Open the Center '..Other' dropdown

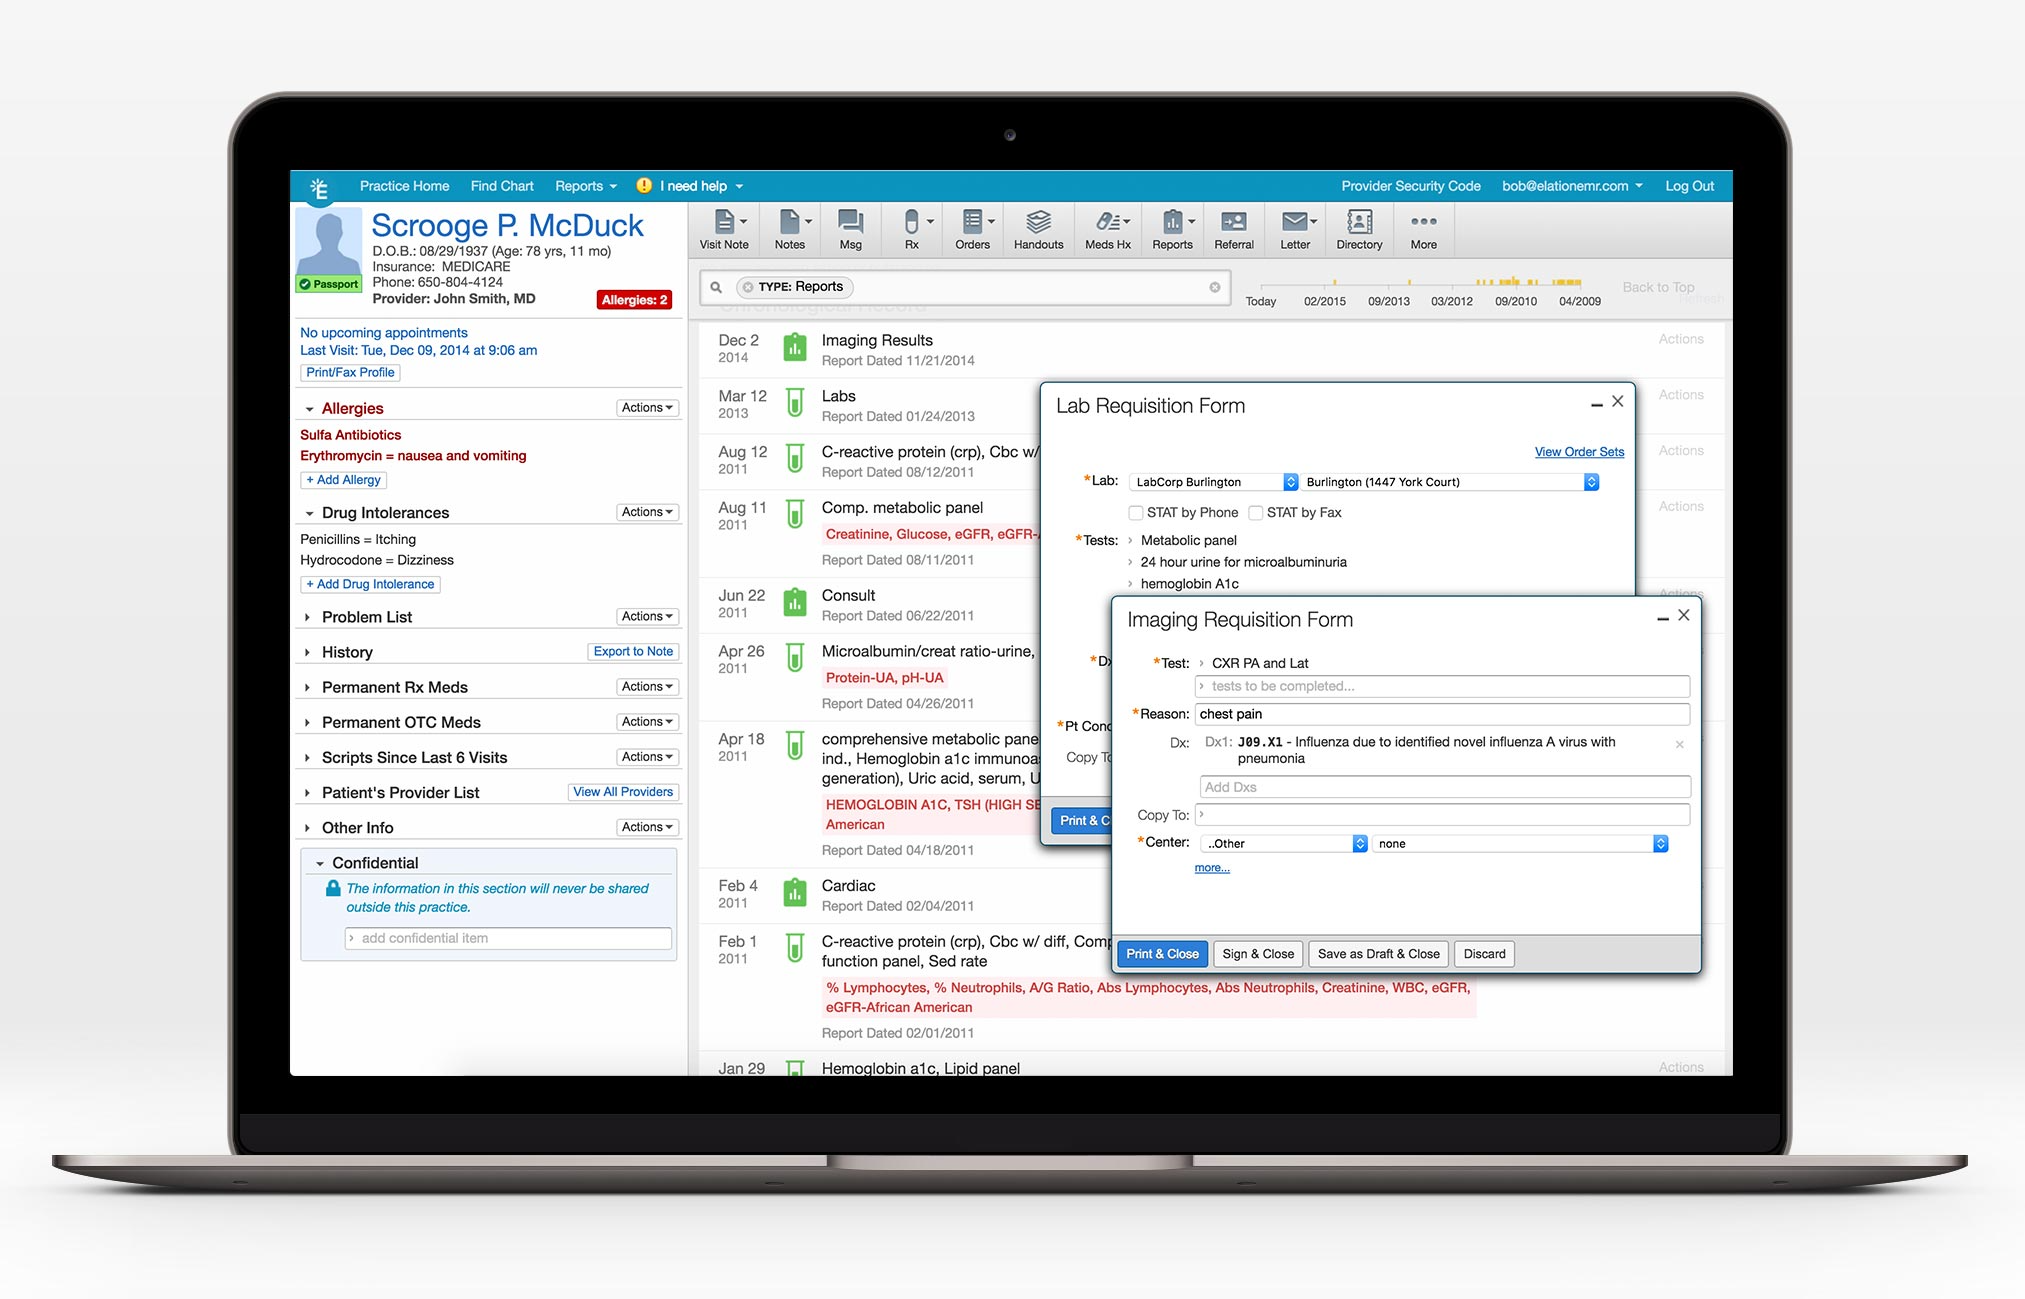(x=1283, y=844)
